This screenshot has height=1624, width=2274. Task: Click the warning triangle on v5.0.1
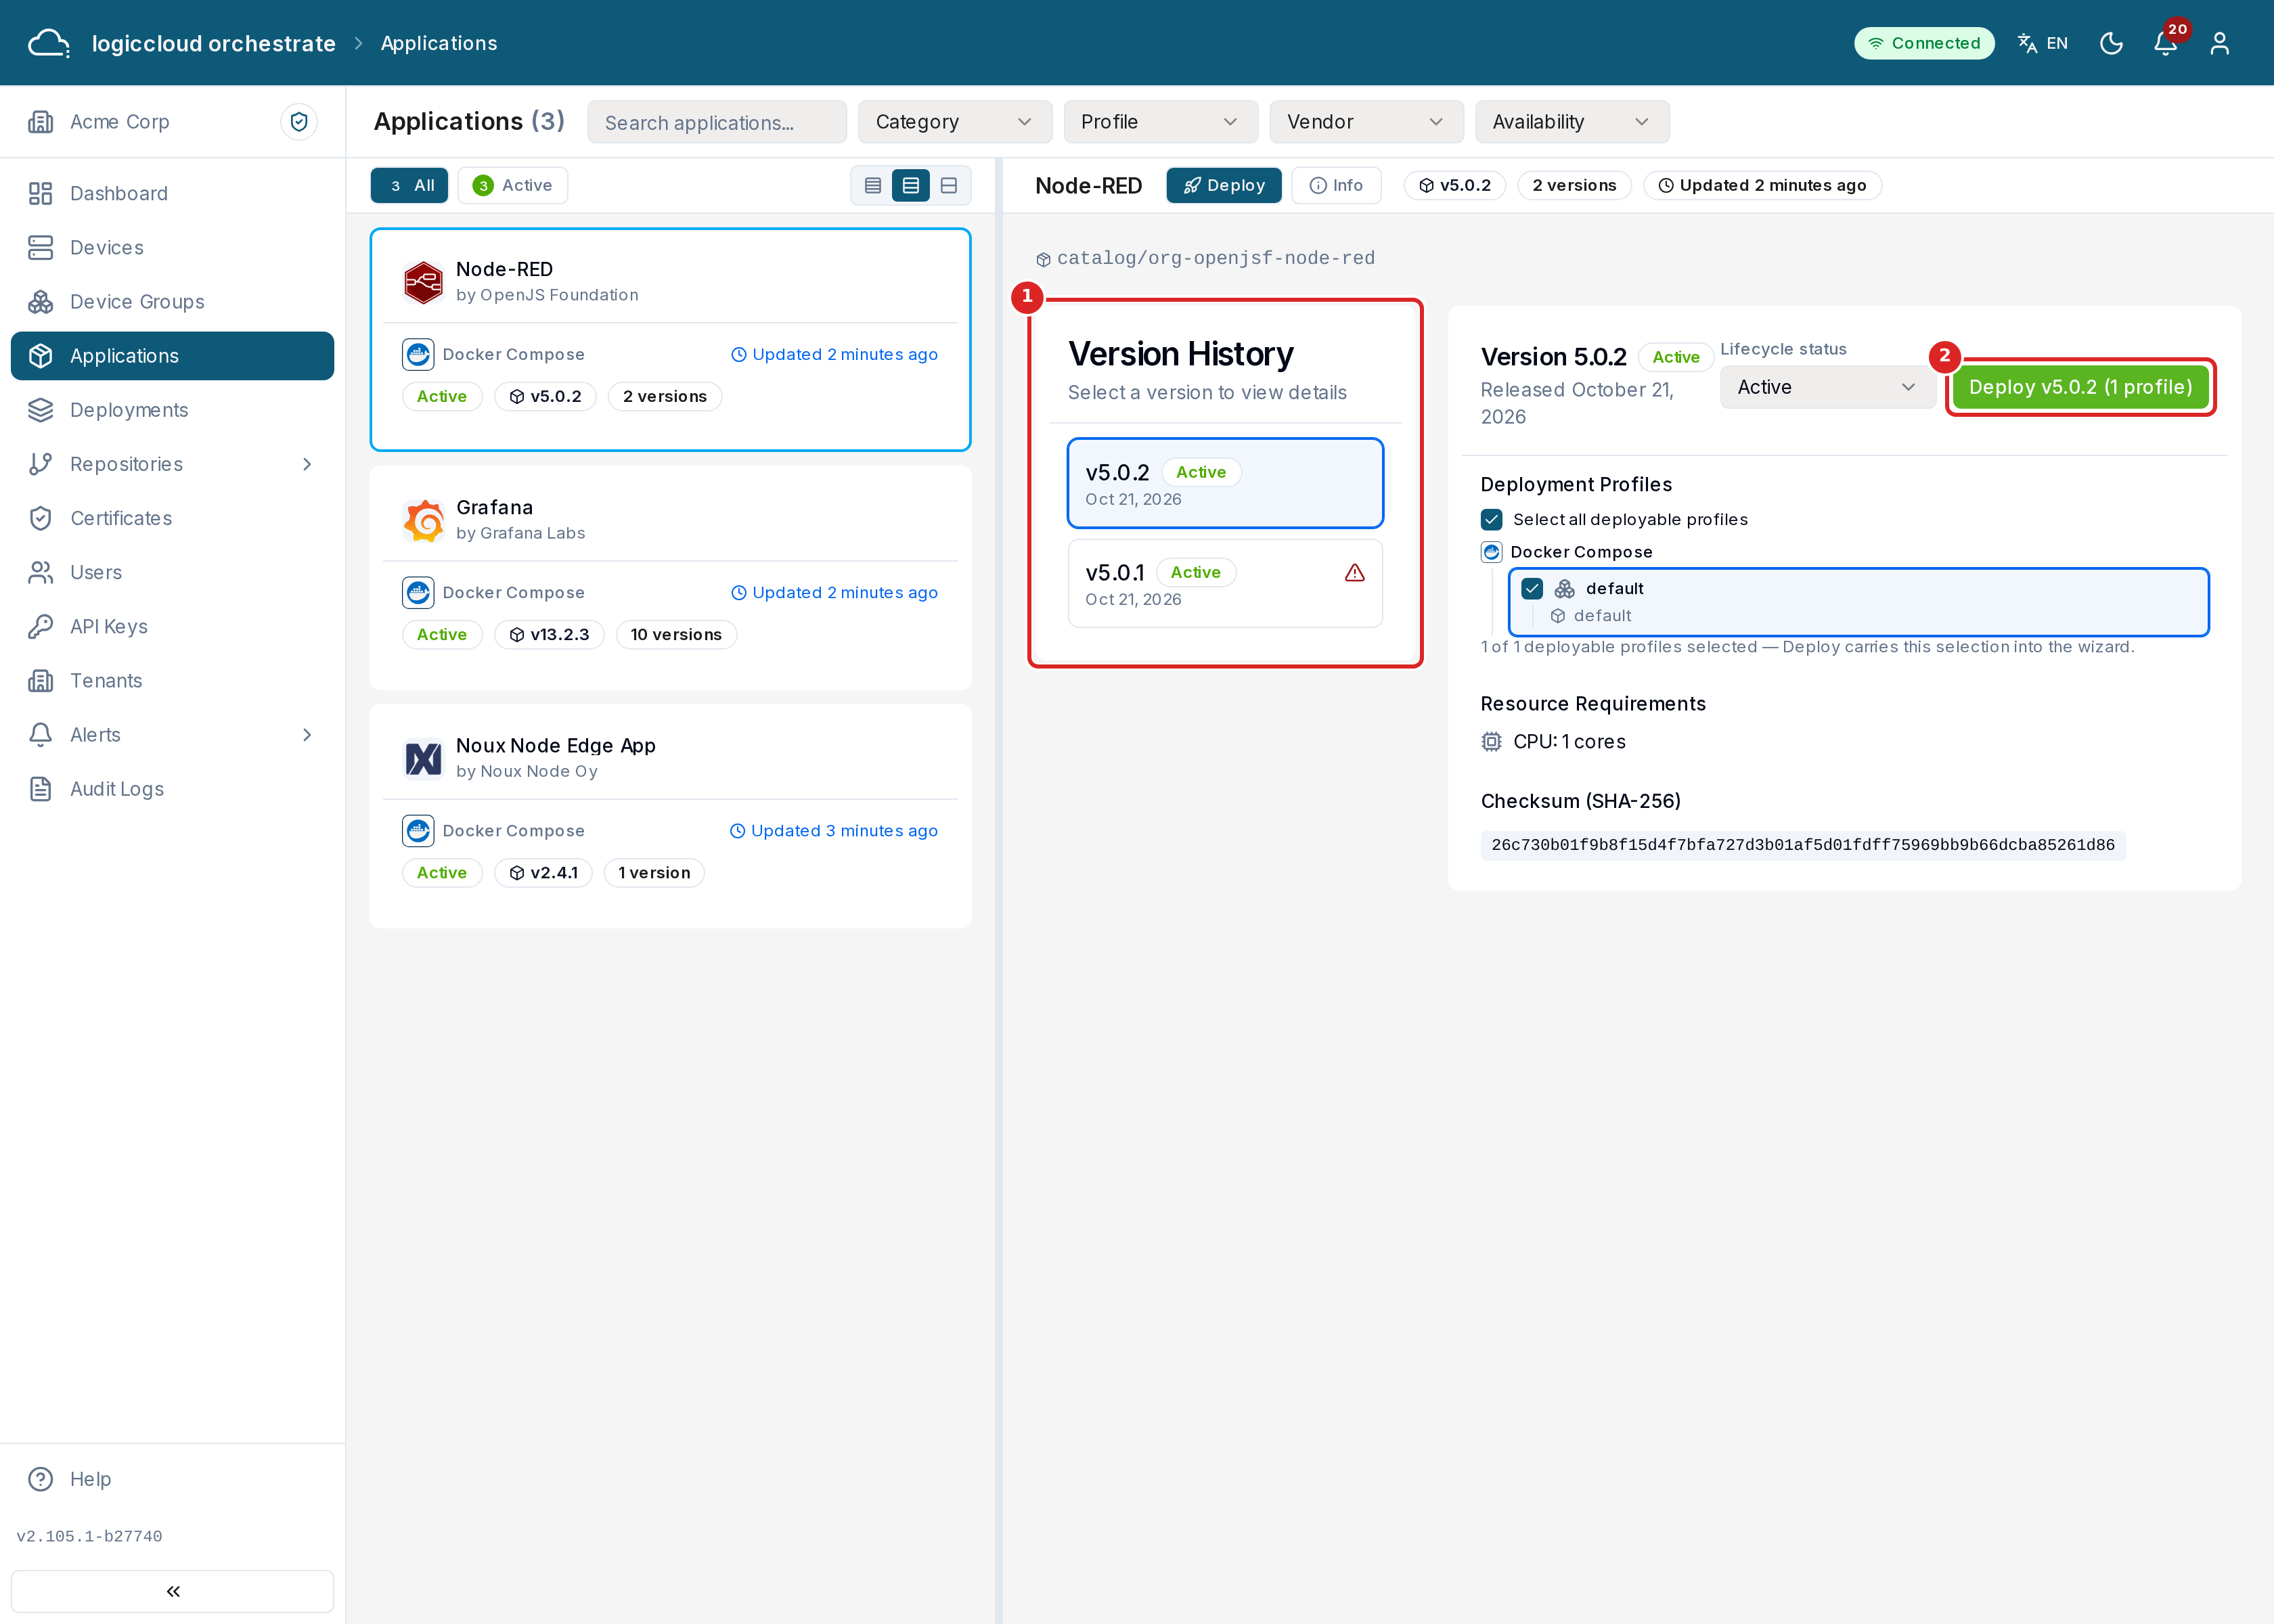pyautogui.click(x=1354, y=572)
